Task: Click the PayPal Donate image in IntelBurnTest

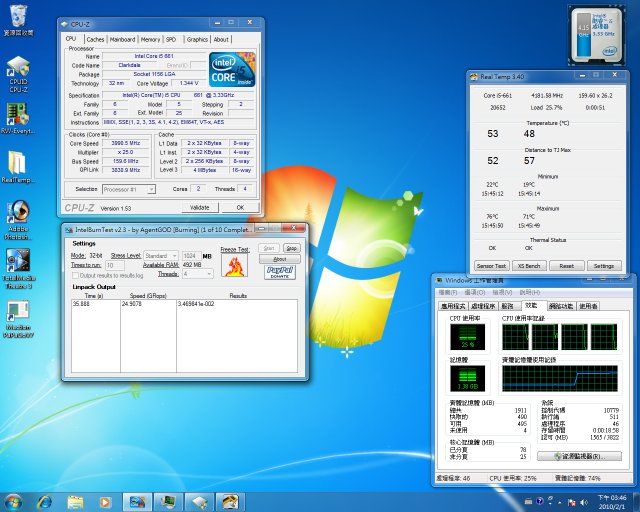Action: pyautogui.click(x=280, y=272)
